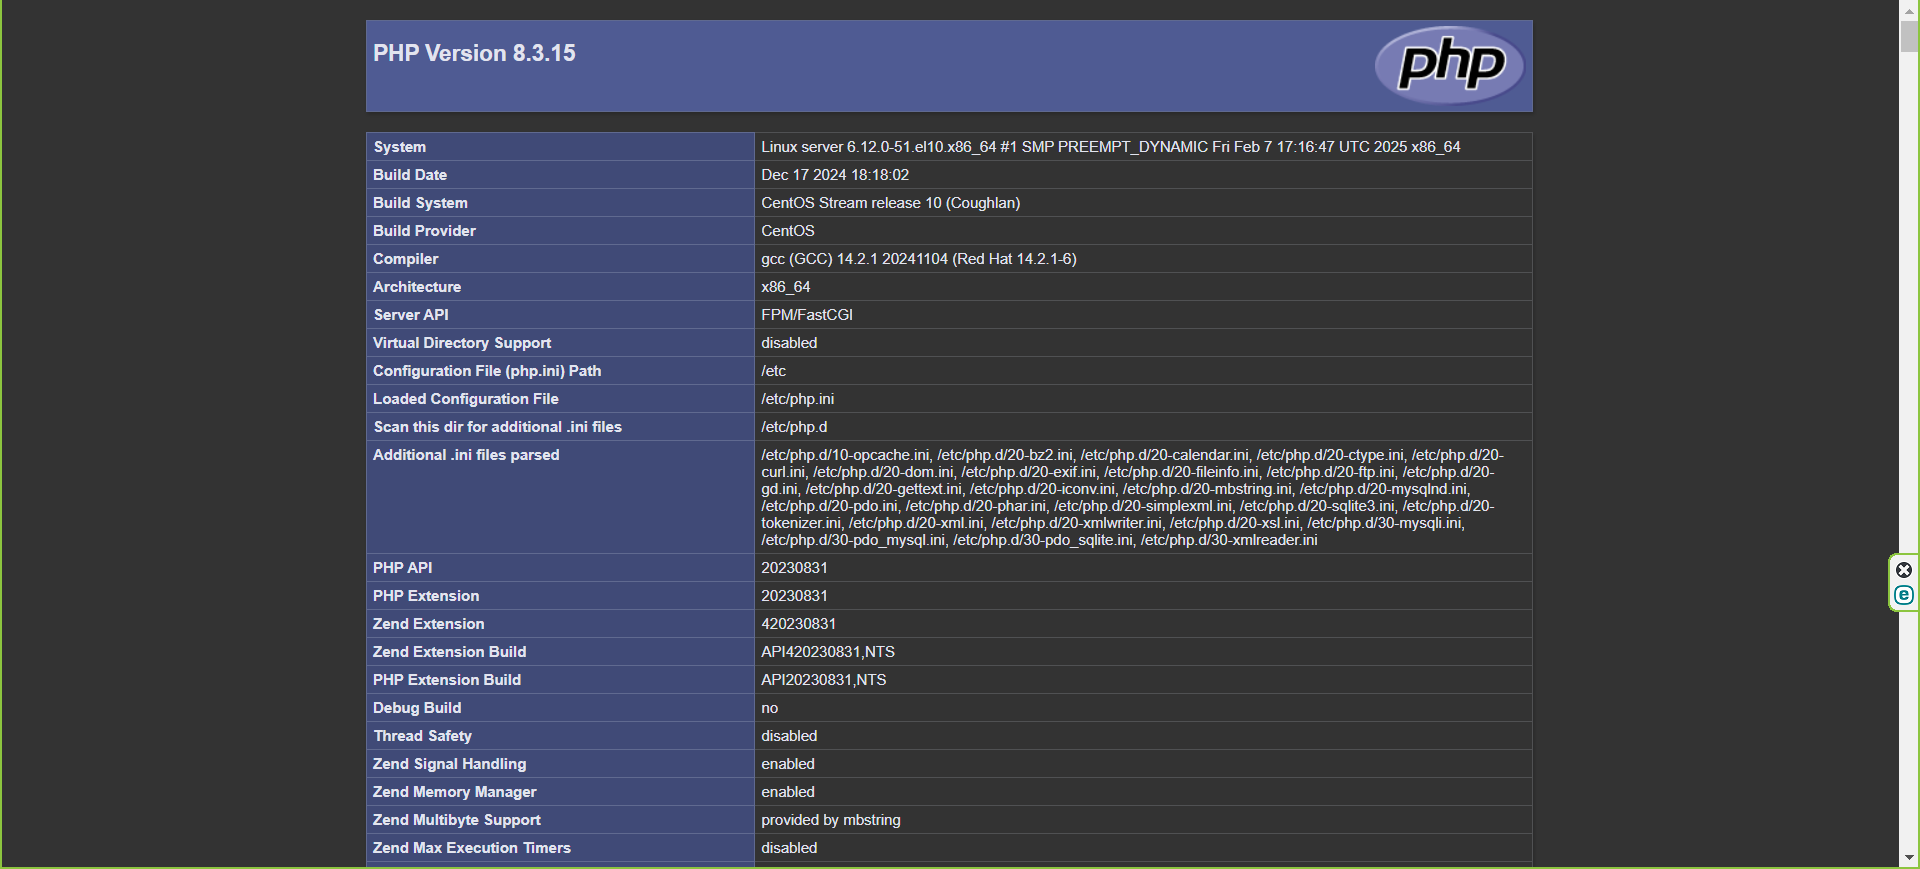The image size is (1920, 869).
Task: Click the 'Build Provider' label
Action: tap(424, 231)
